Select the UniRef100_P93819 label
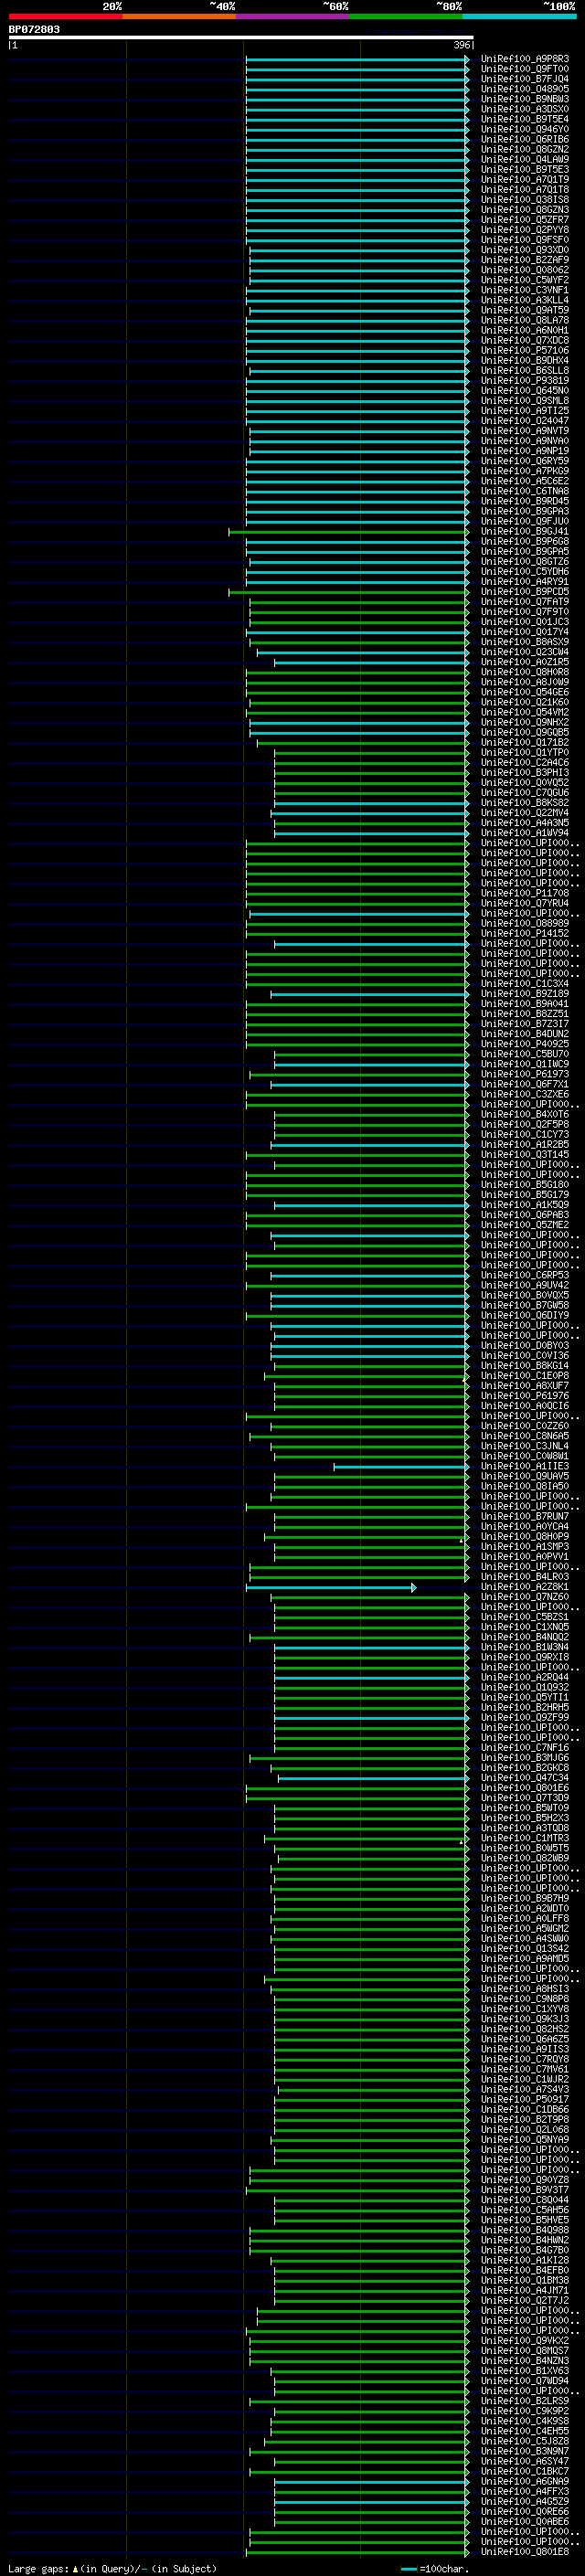 coord(525,381)
